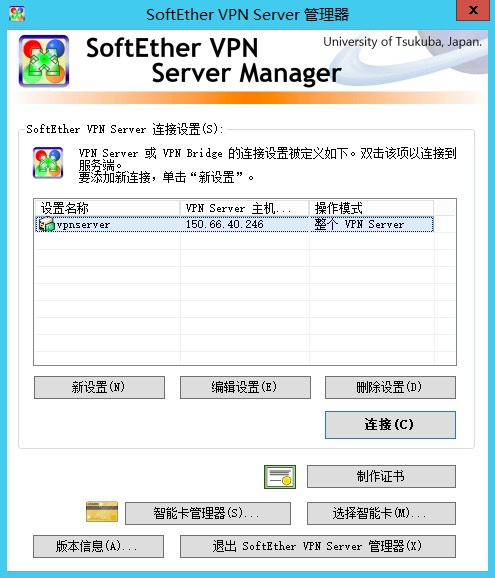This screenshot has height=578, width=495.
Task: Click the SoftEther logo in the banner
Action: tap(44, 61)
